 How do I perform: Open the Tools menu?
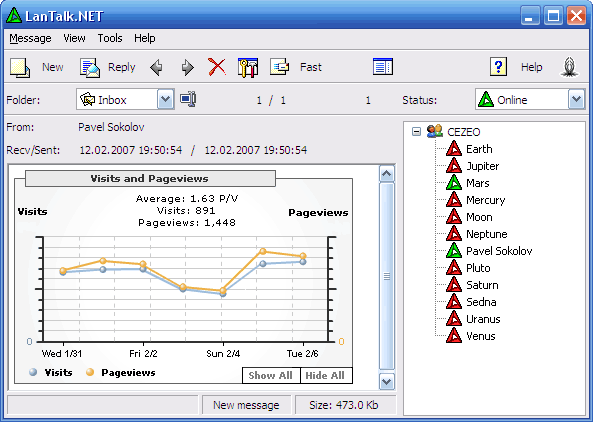pos(110,38)
